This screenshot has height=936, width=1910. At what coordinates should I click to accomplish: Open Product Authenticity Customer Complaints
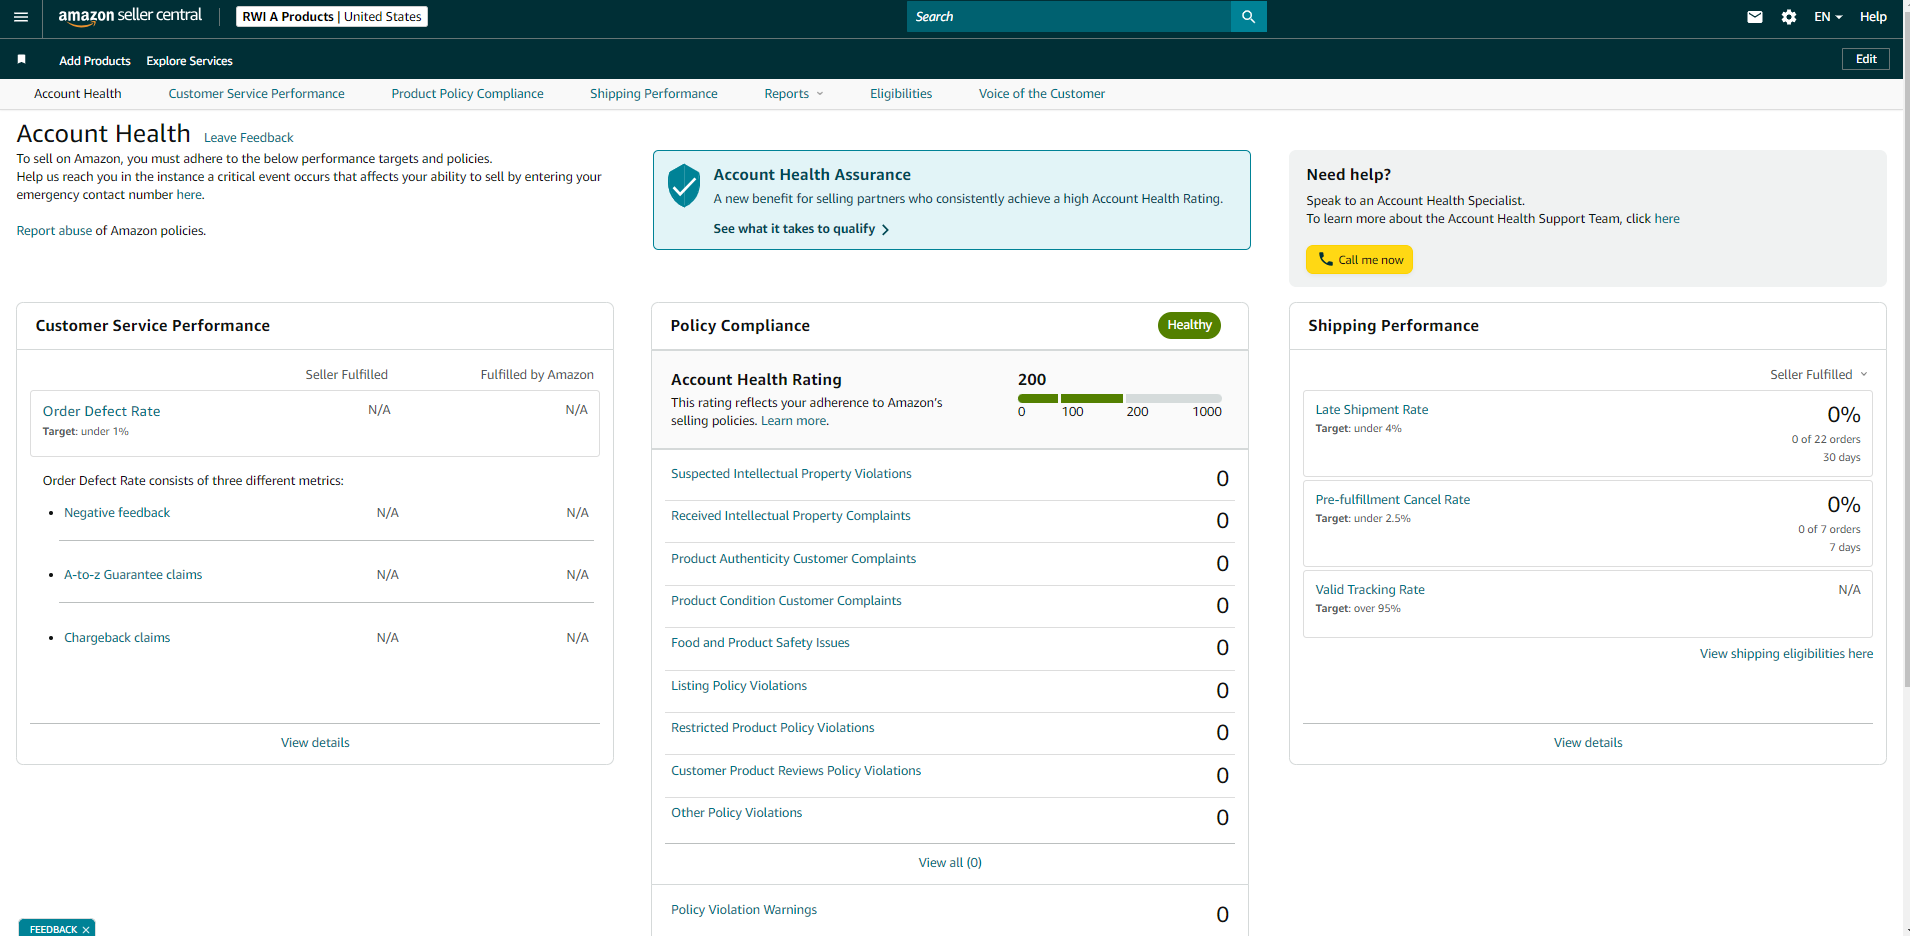[x=793, y=559]
